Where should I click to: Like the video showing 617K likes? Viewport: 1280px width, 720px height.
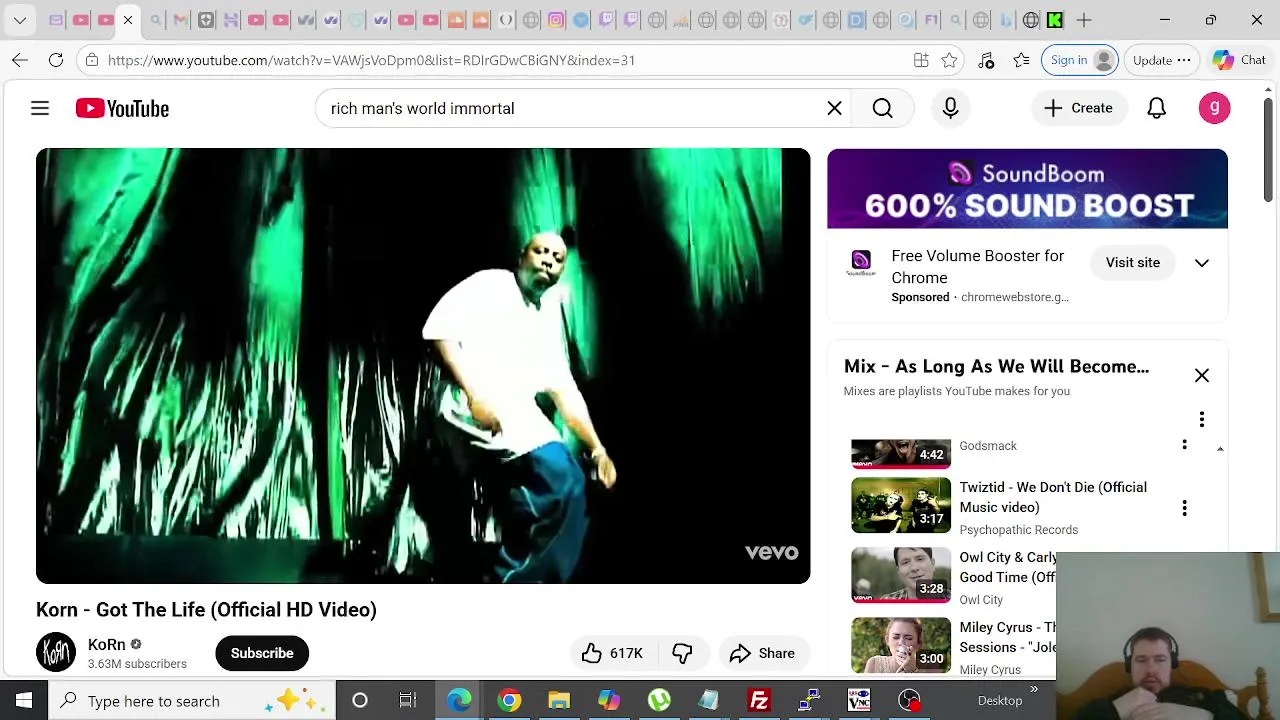pyautogui.click(x=612, y=653)
